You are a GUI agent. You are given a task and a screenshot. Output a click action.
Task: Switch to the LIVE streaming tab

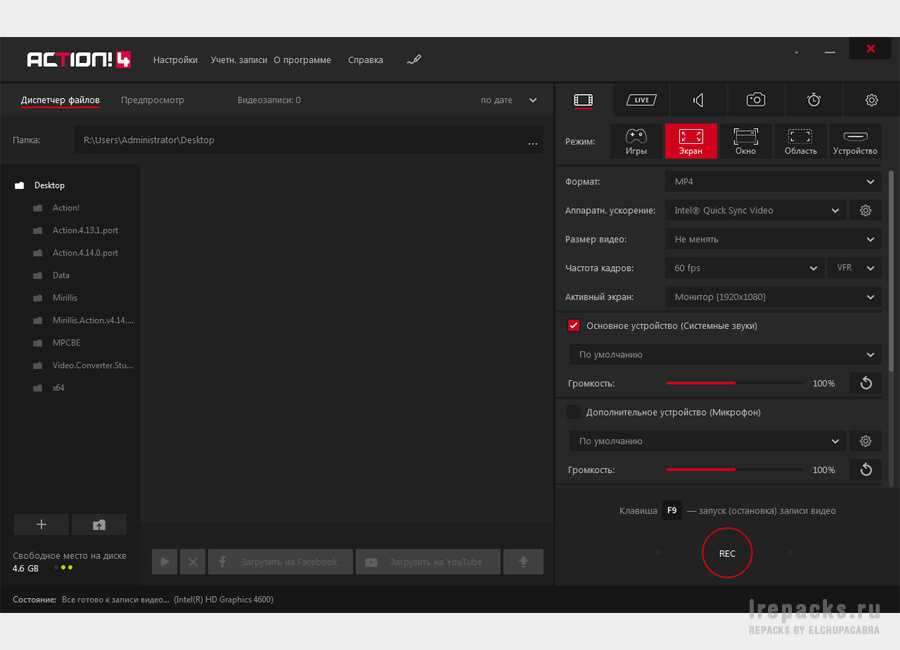coord(641,100)
